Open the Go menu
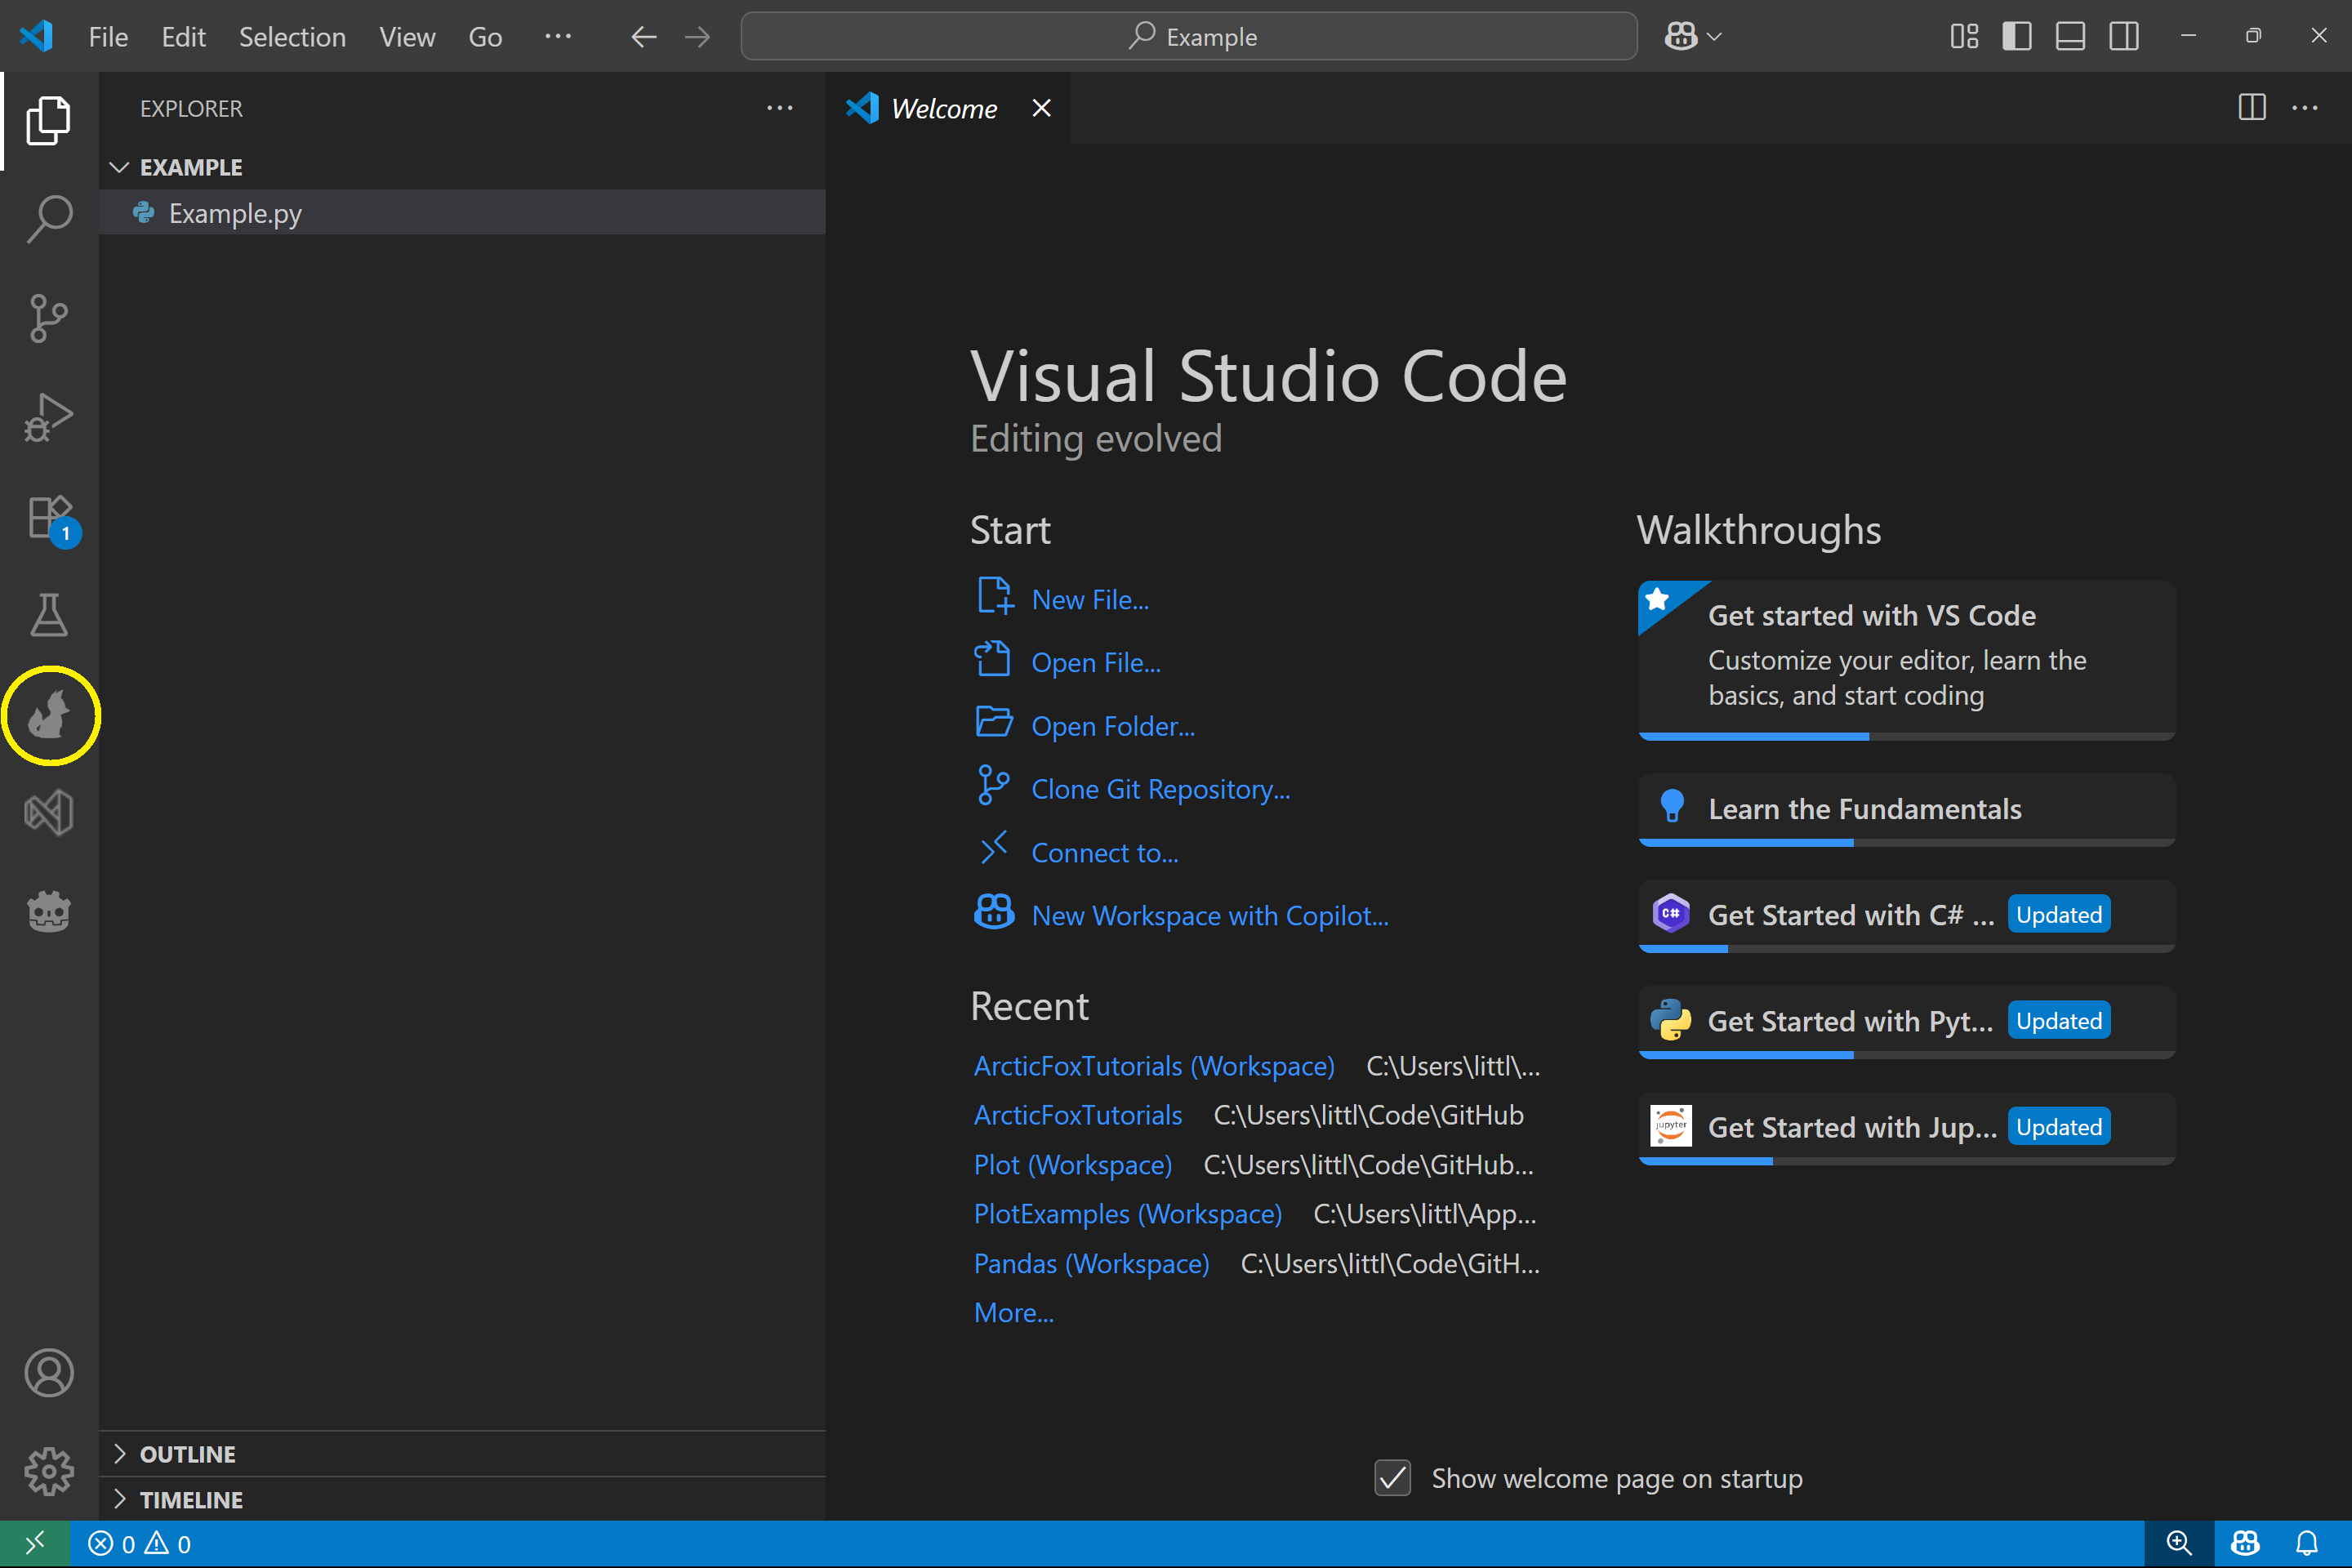The width and height of the screenshot is (2352, 1568). point(485,37)
